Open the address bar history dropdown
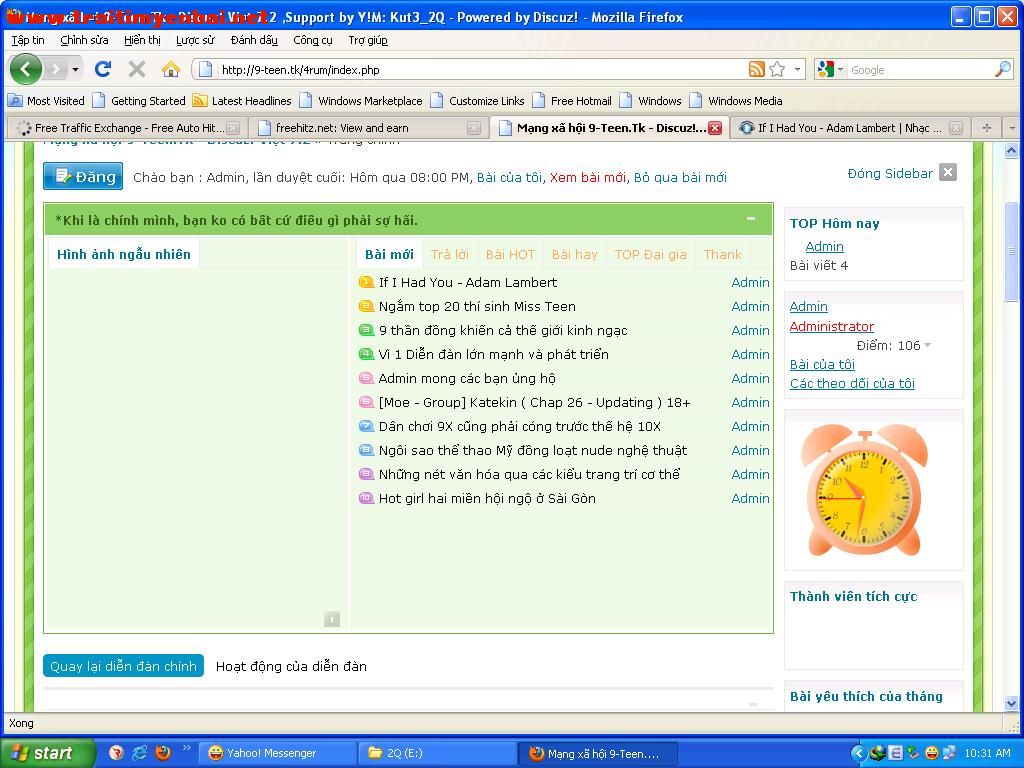The height and width of the screenshot is (768, 1024). click(x=797, y=69)
